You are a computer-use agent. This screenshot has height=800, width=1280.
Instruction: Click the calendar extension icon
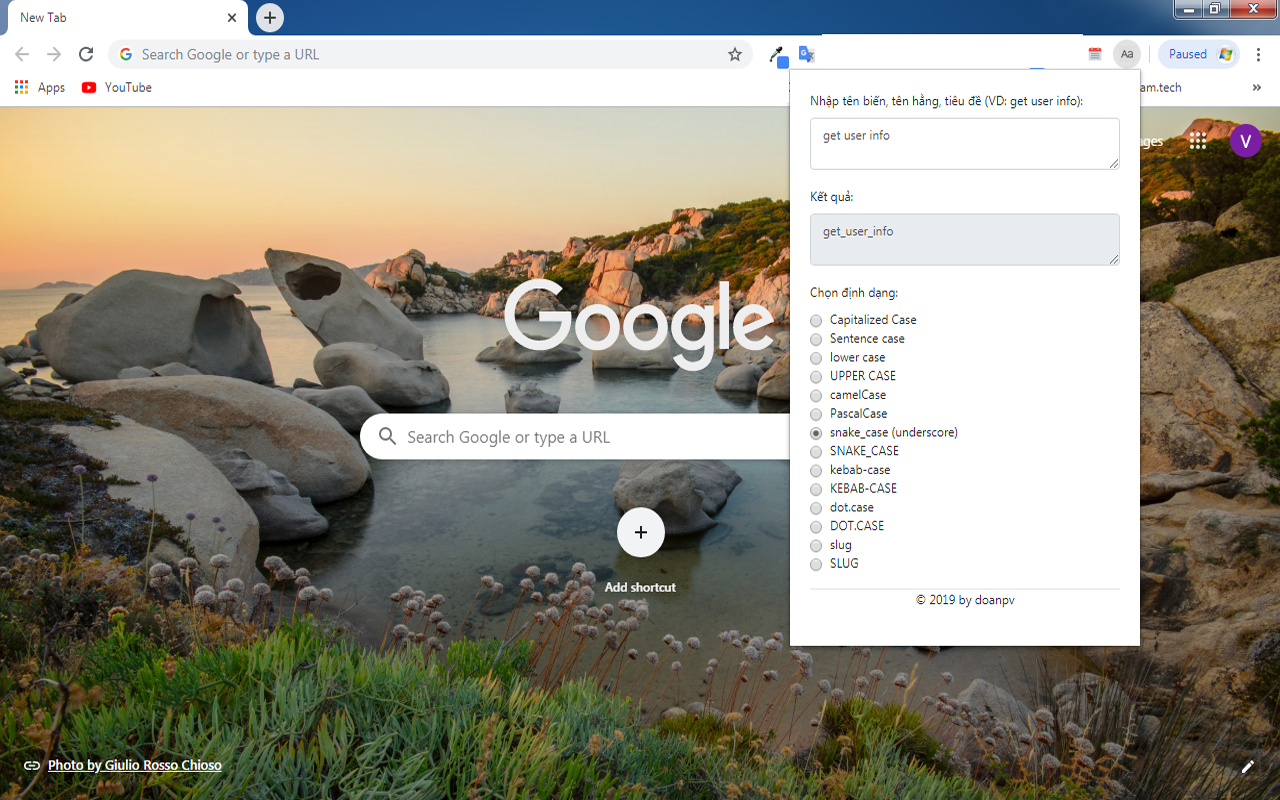click(1095, 55)
